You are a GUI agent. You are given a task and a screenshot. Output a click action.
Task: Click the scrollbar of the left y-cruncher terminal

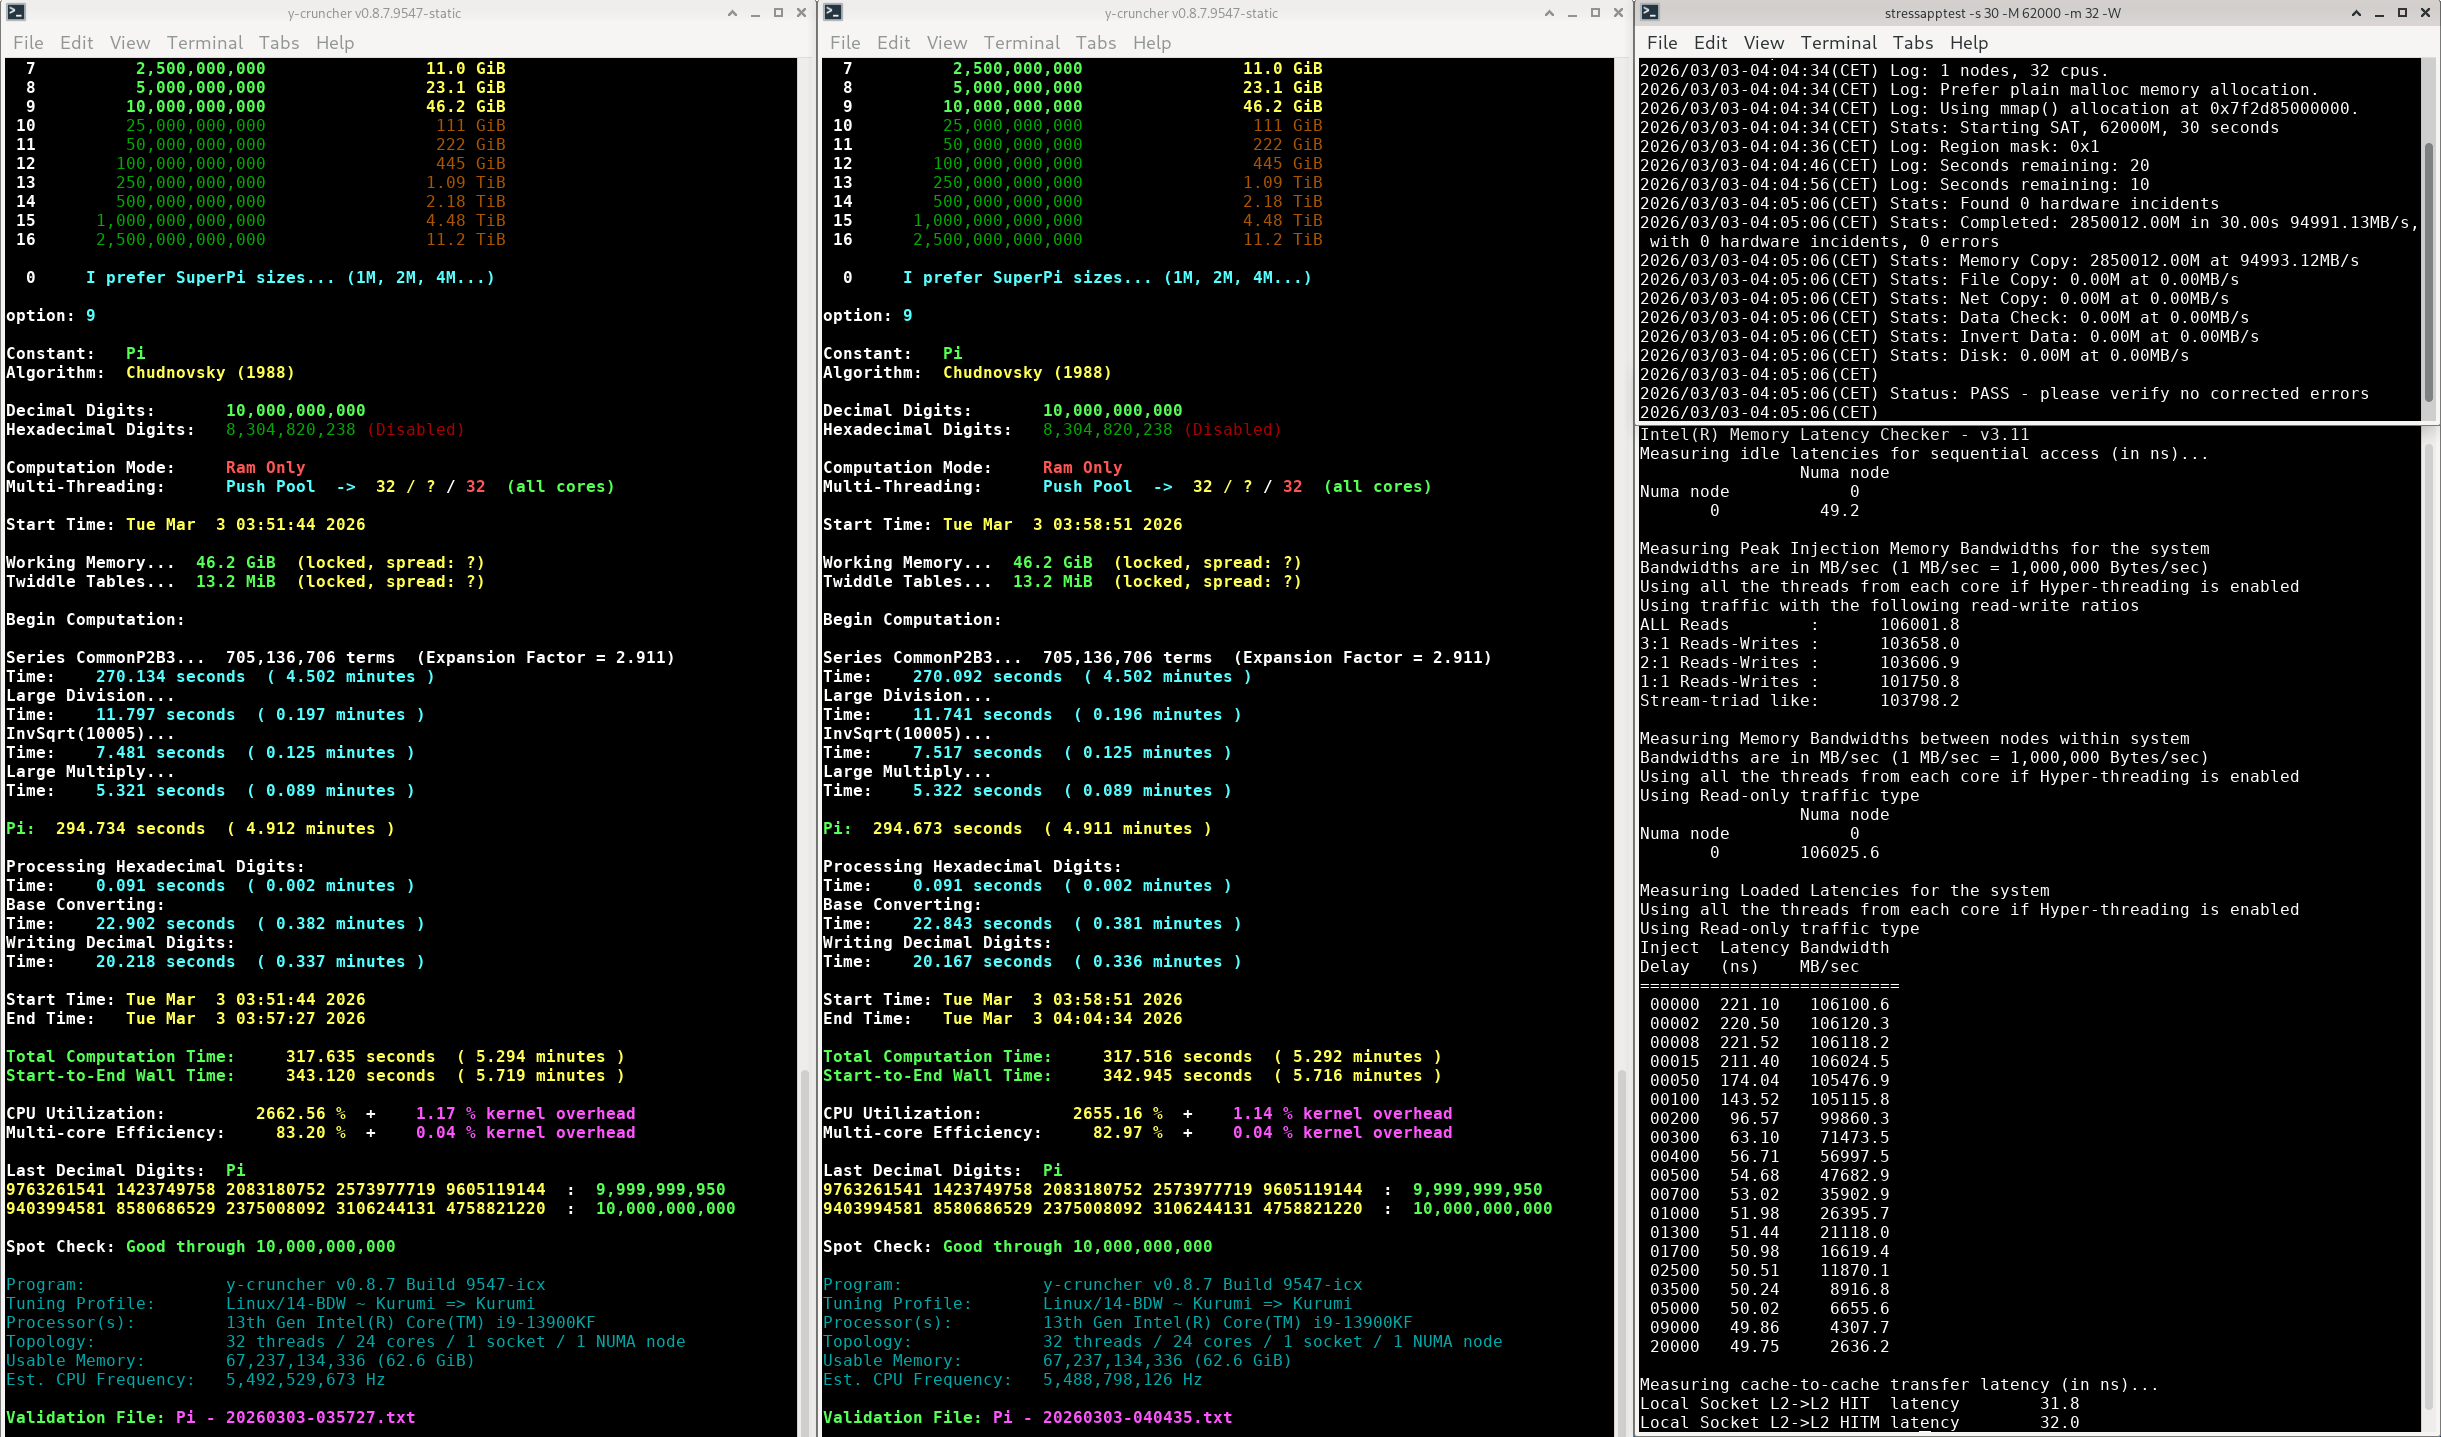[x=804, y=1250]
